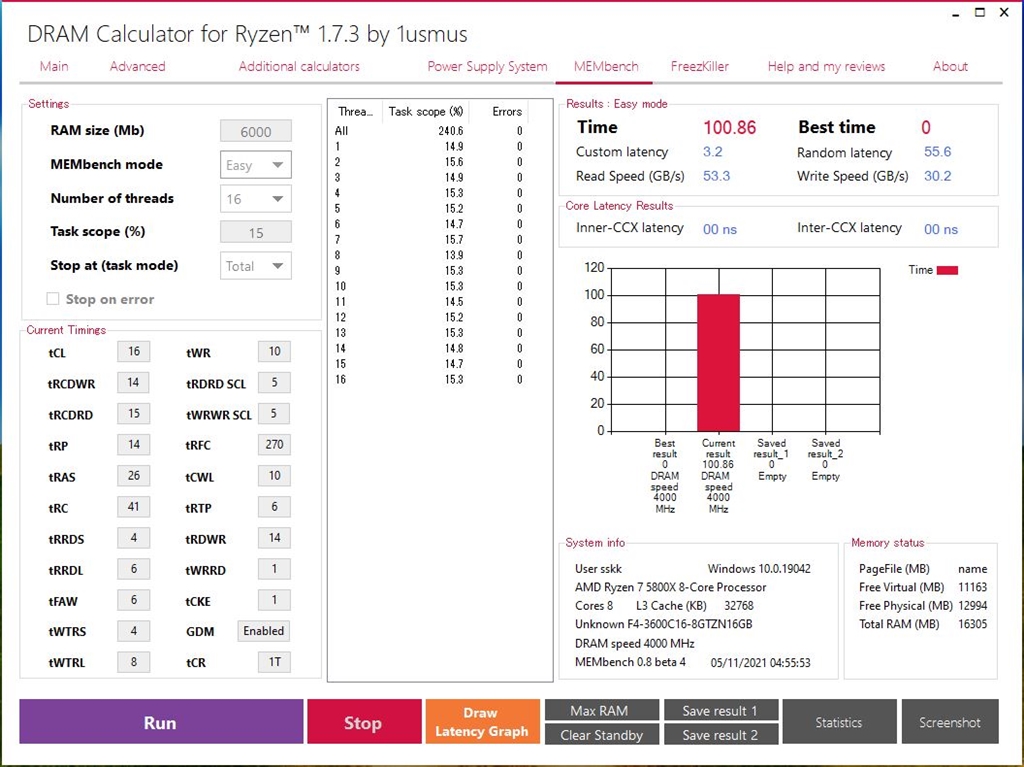Viewport: 1024px width, 767px height.
Task: Click the tRC value 41 field
Action: [133, 506]
